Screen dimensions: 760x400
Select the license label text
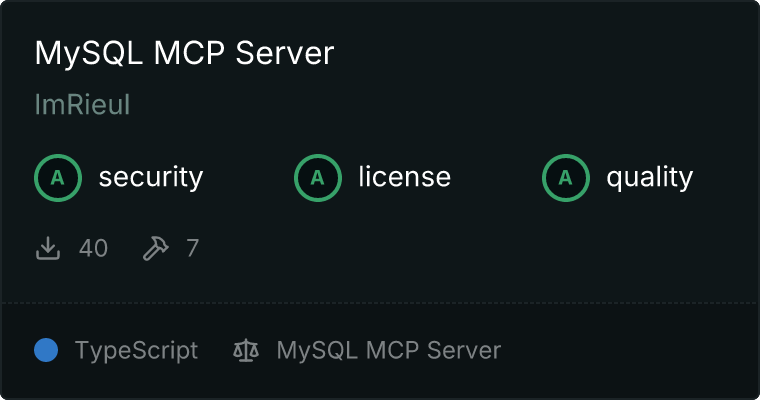point(405,177)
